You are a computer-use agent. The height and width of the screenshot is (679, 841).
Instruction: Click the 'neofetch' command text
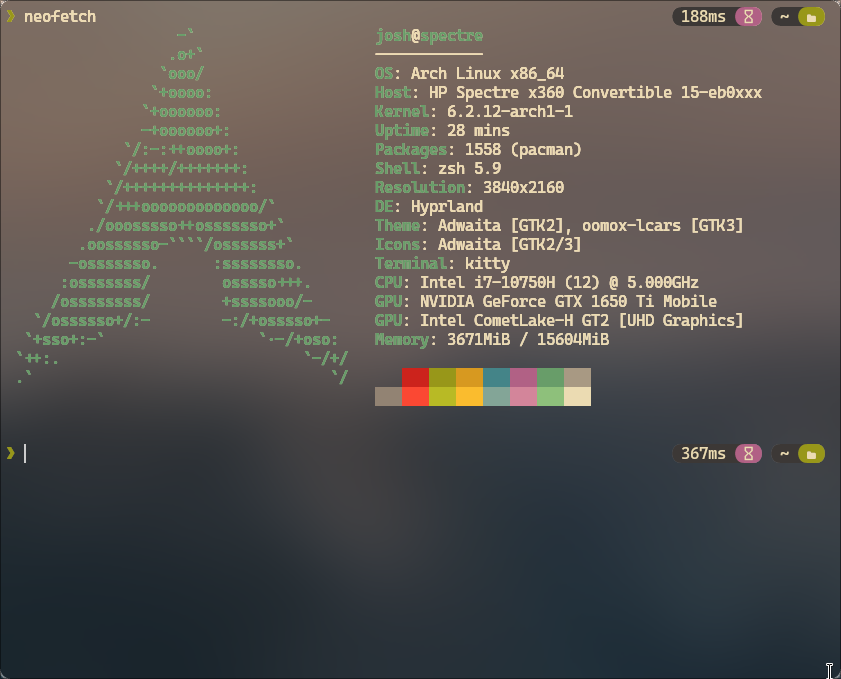coord(60,17)
